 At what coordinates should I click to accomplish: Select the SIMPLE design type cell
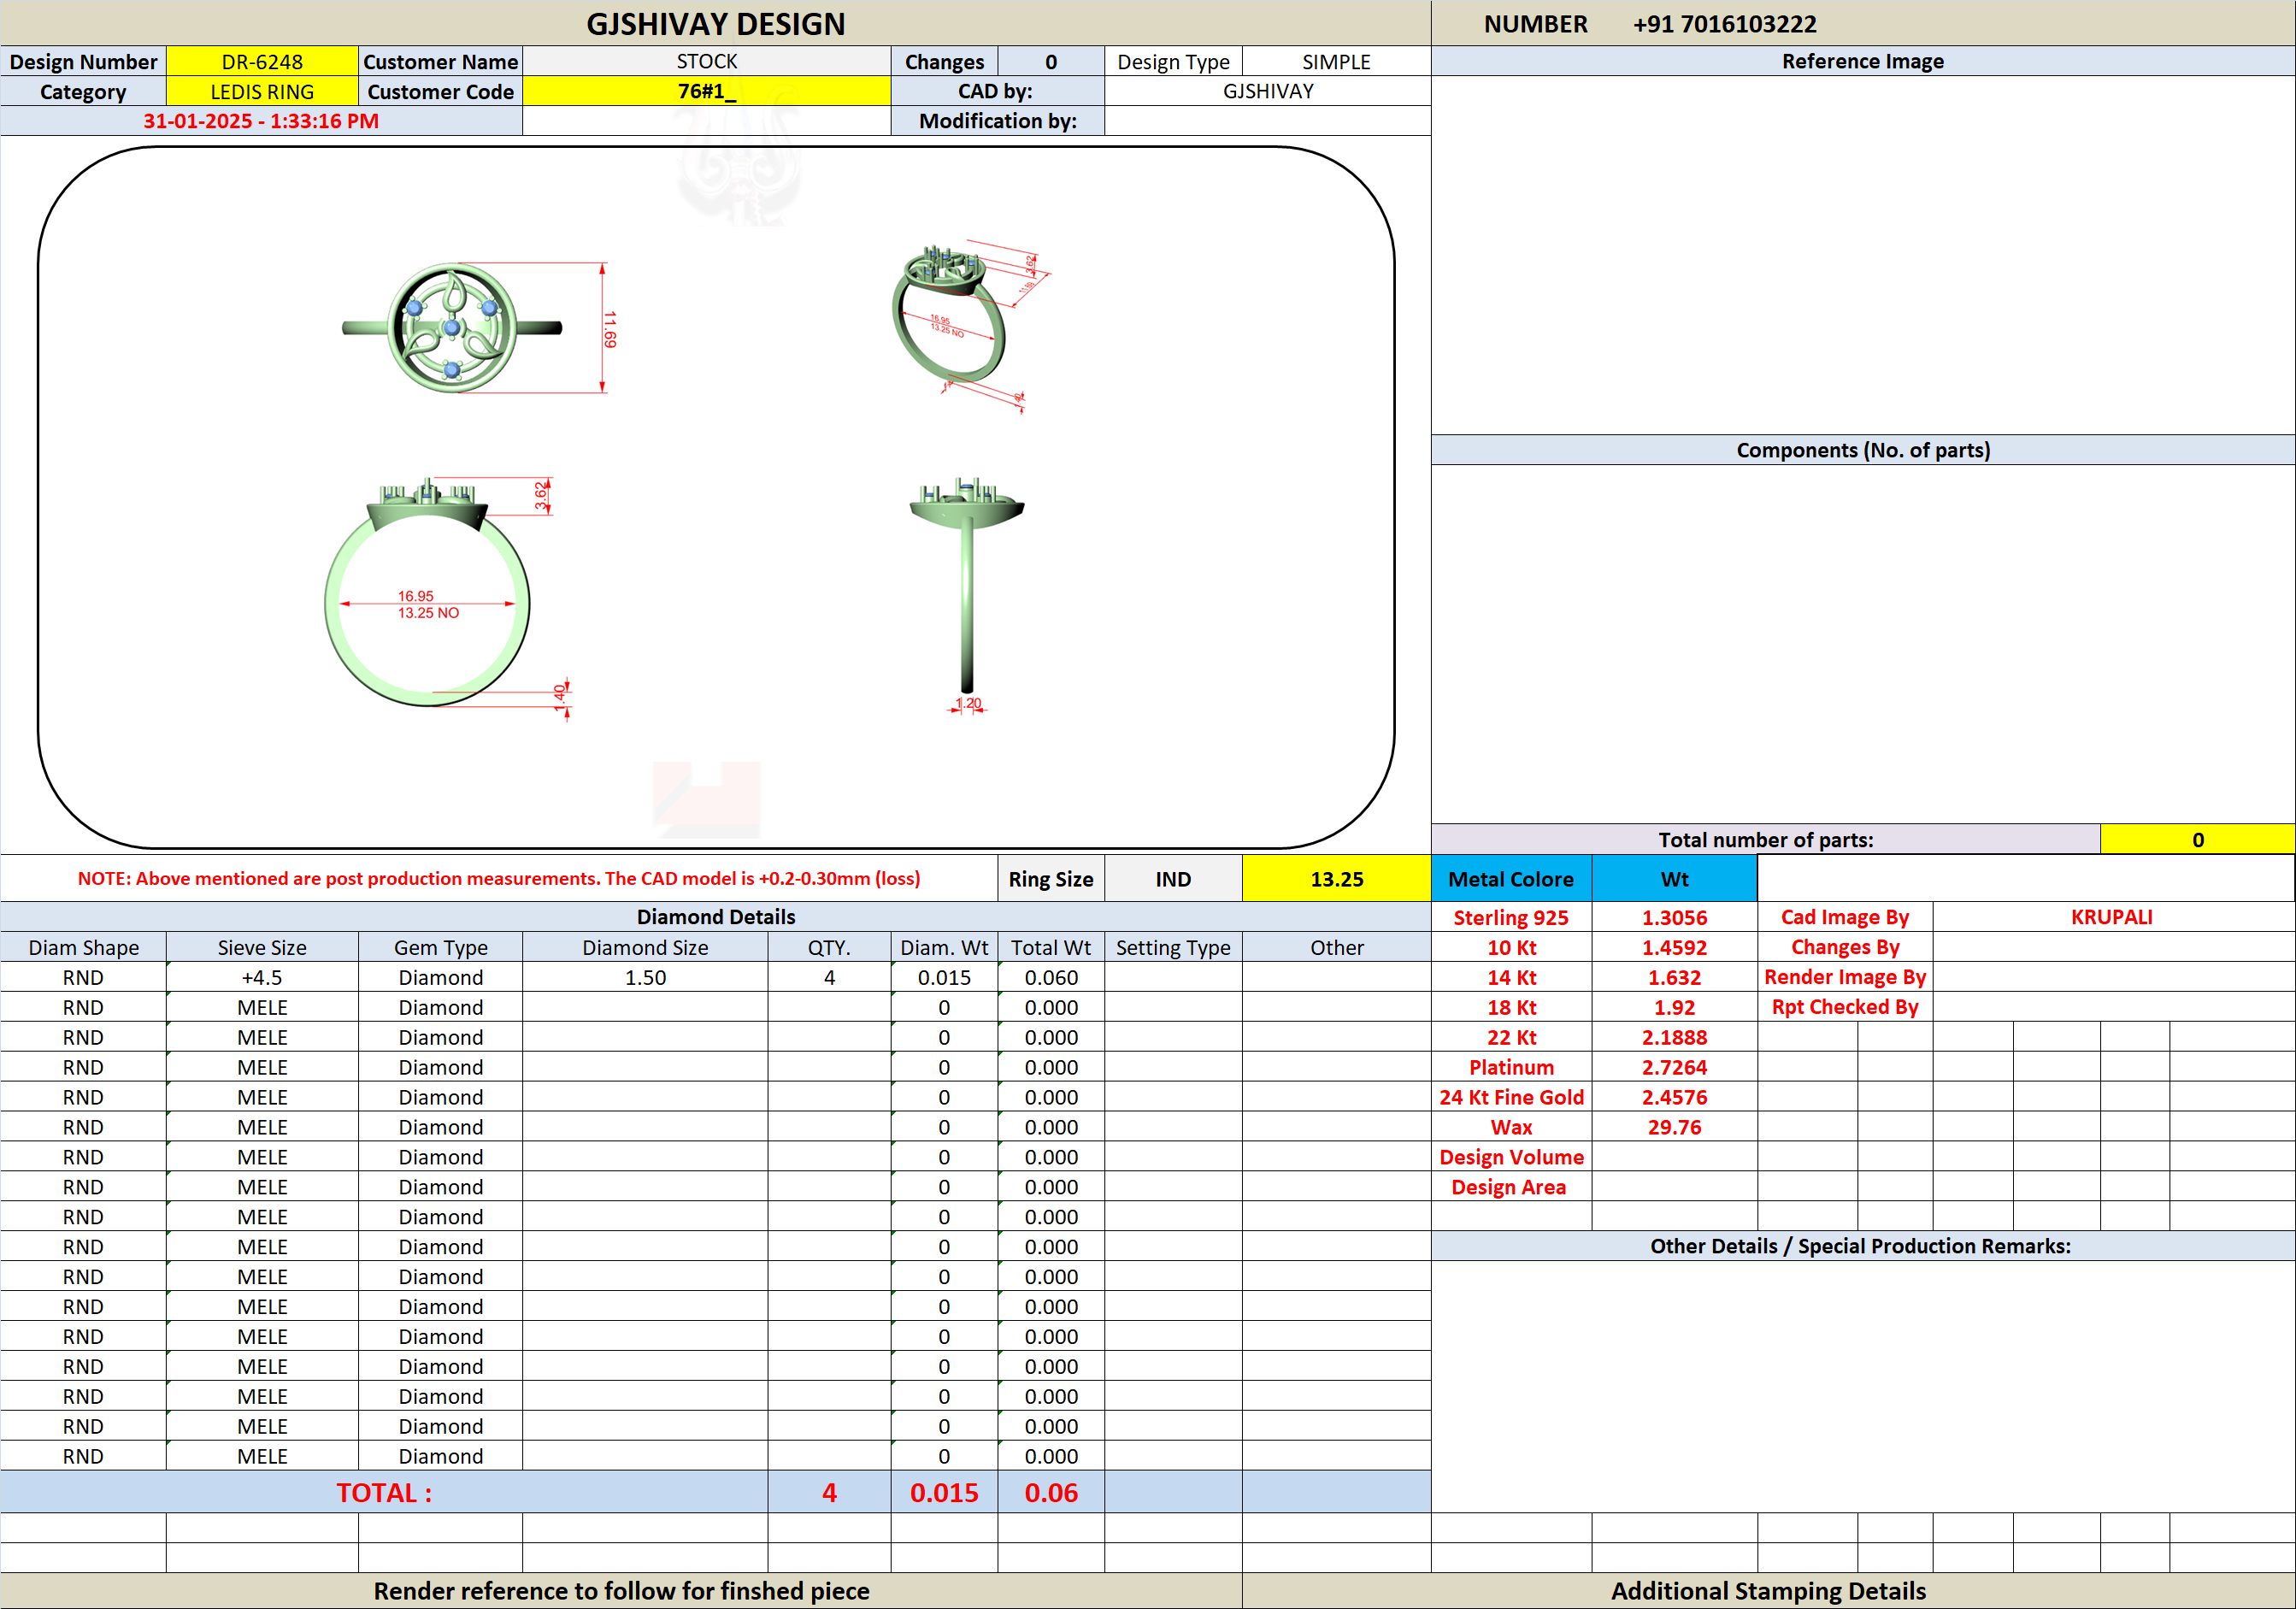[x=1336, y=61]
